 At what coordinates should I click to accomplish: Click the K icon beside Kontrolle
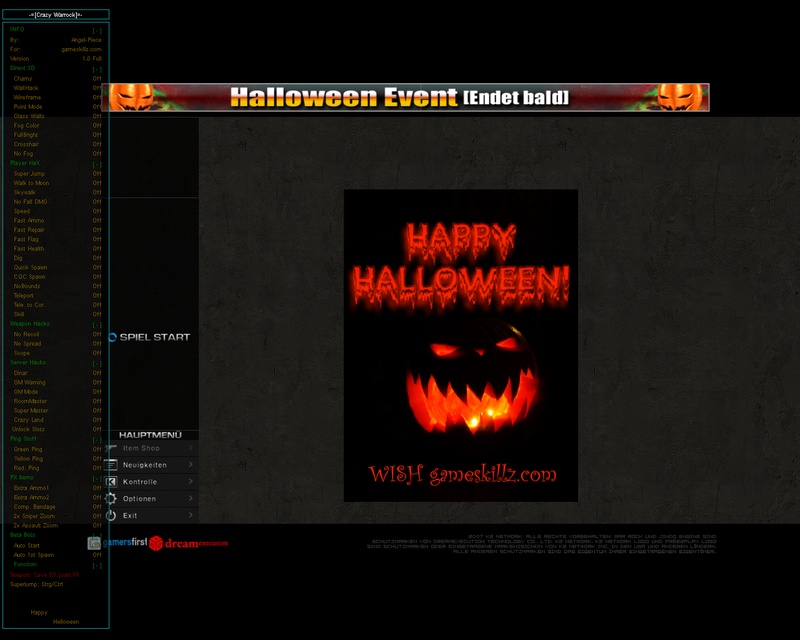click(x=111, y=482)
